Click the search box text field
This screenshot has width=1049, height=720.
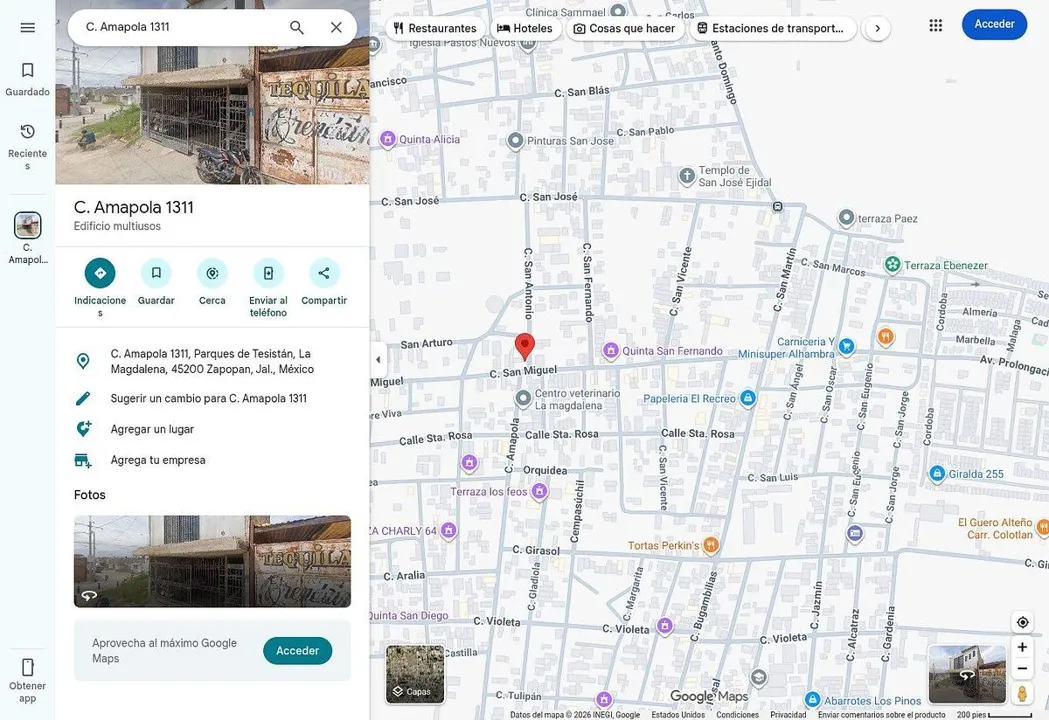181,27
